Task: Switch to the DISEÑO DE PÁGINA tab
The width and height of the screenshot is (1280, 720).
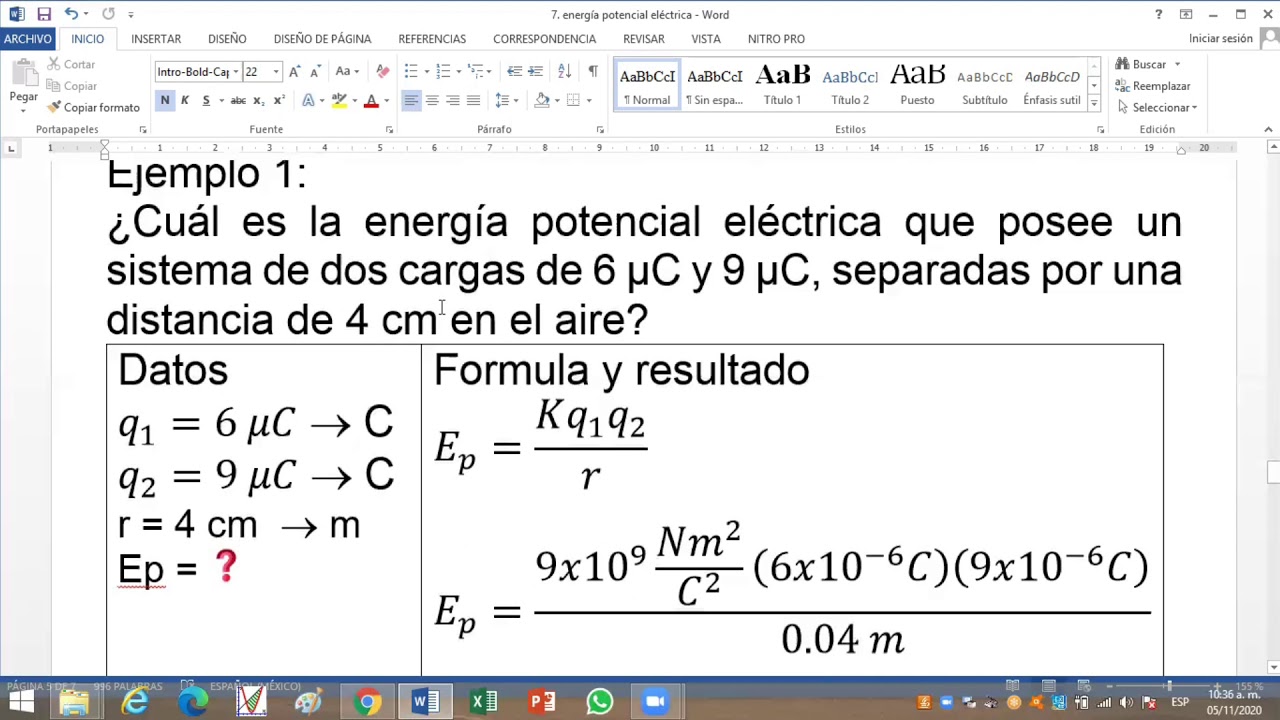Action: (322, 38)
